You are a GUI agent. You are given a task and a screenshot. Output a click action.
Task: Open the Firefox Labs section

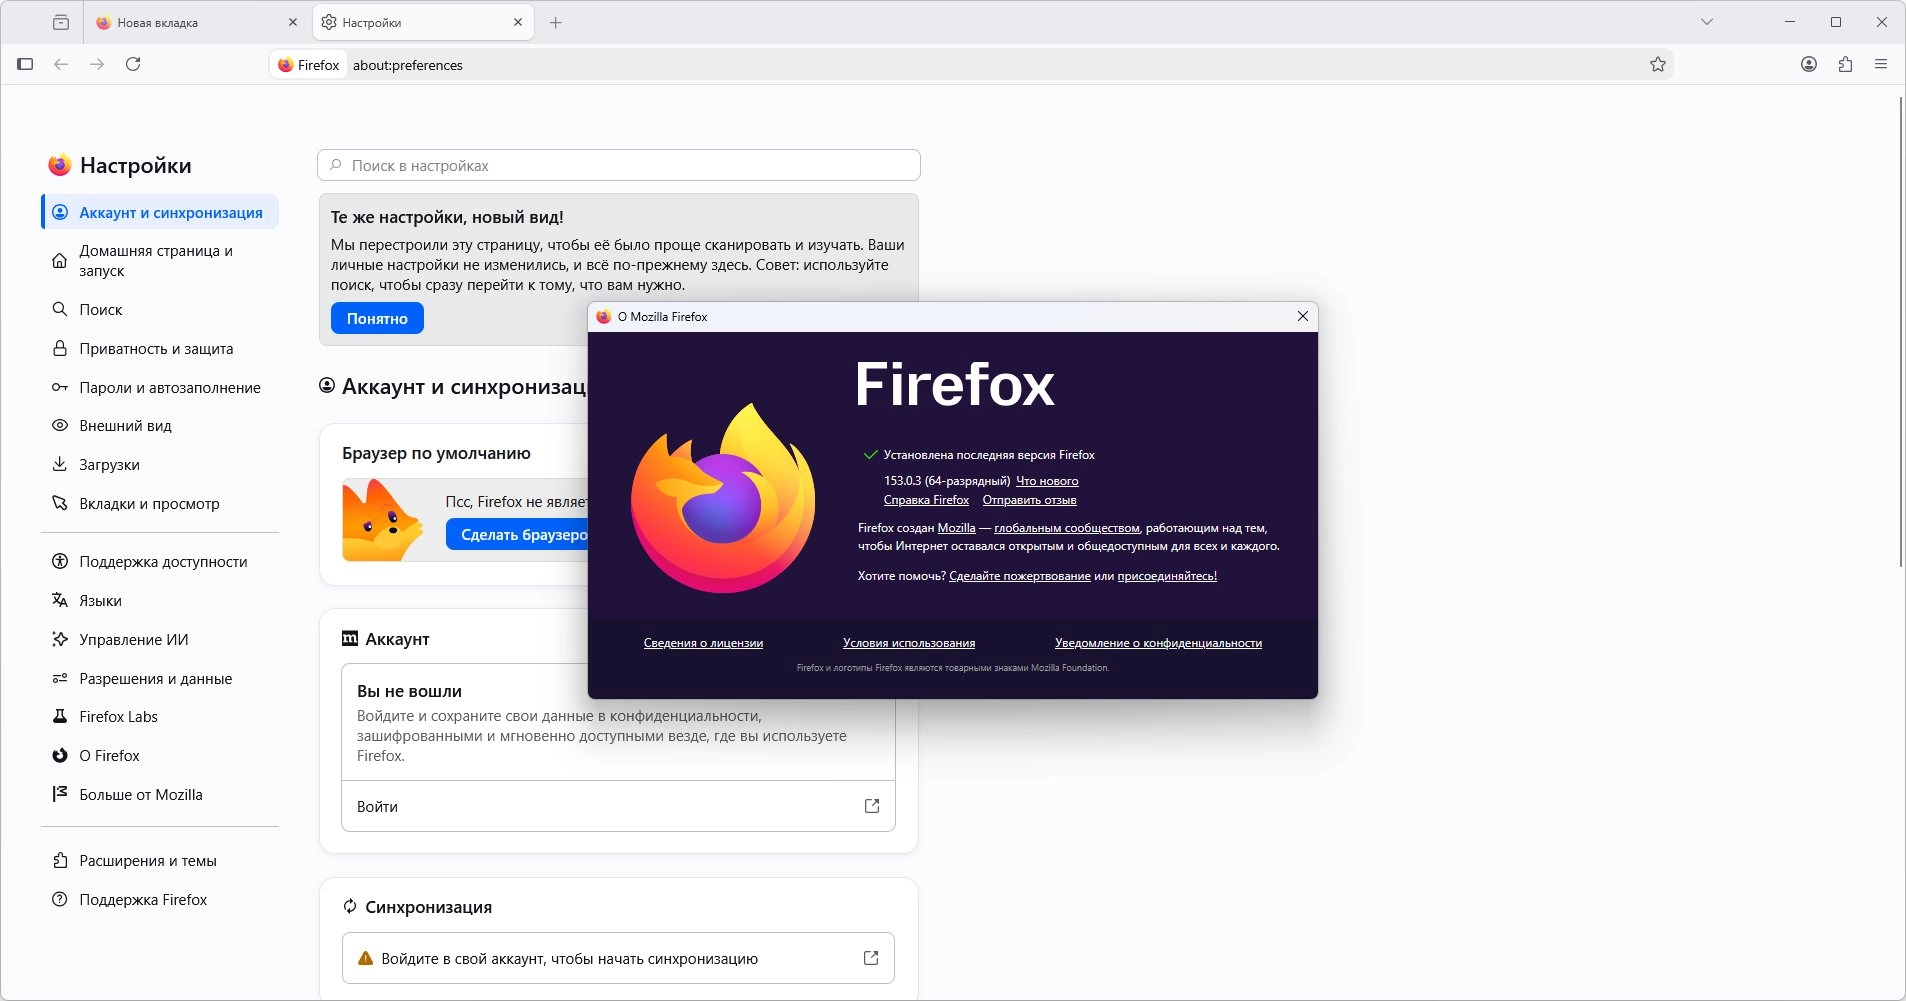pyautogui.click(x=160, y=717)
